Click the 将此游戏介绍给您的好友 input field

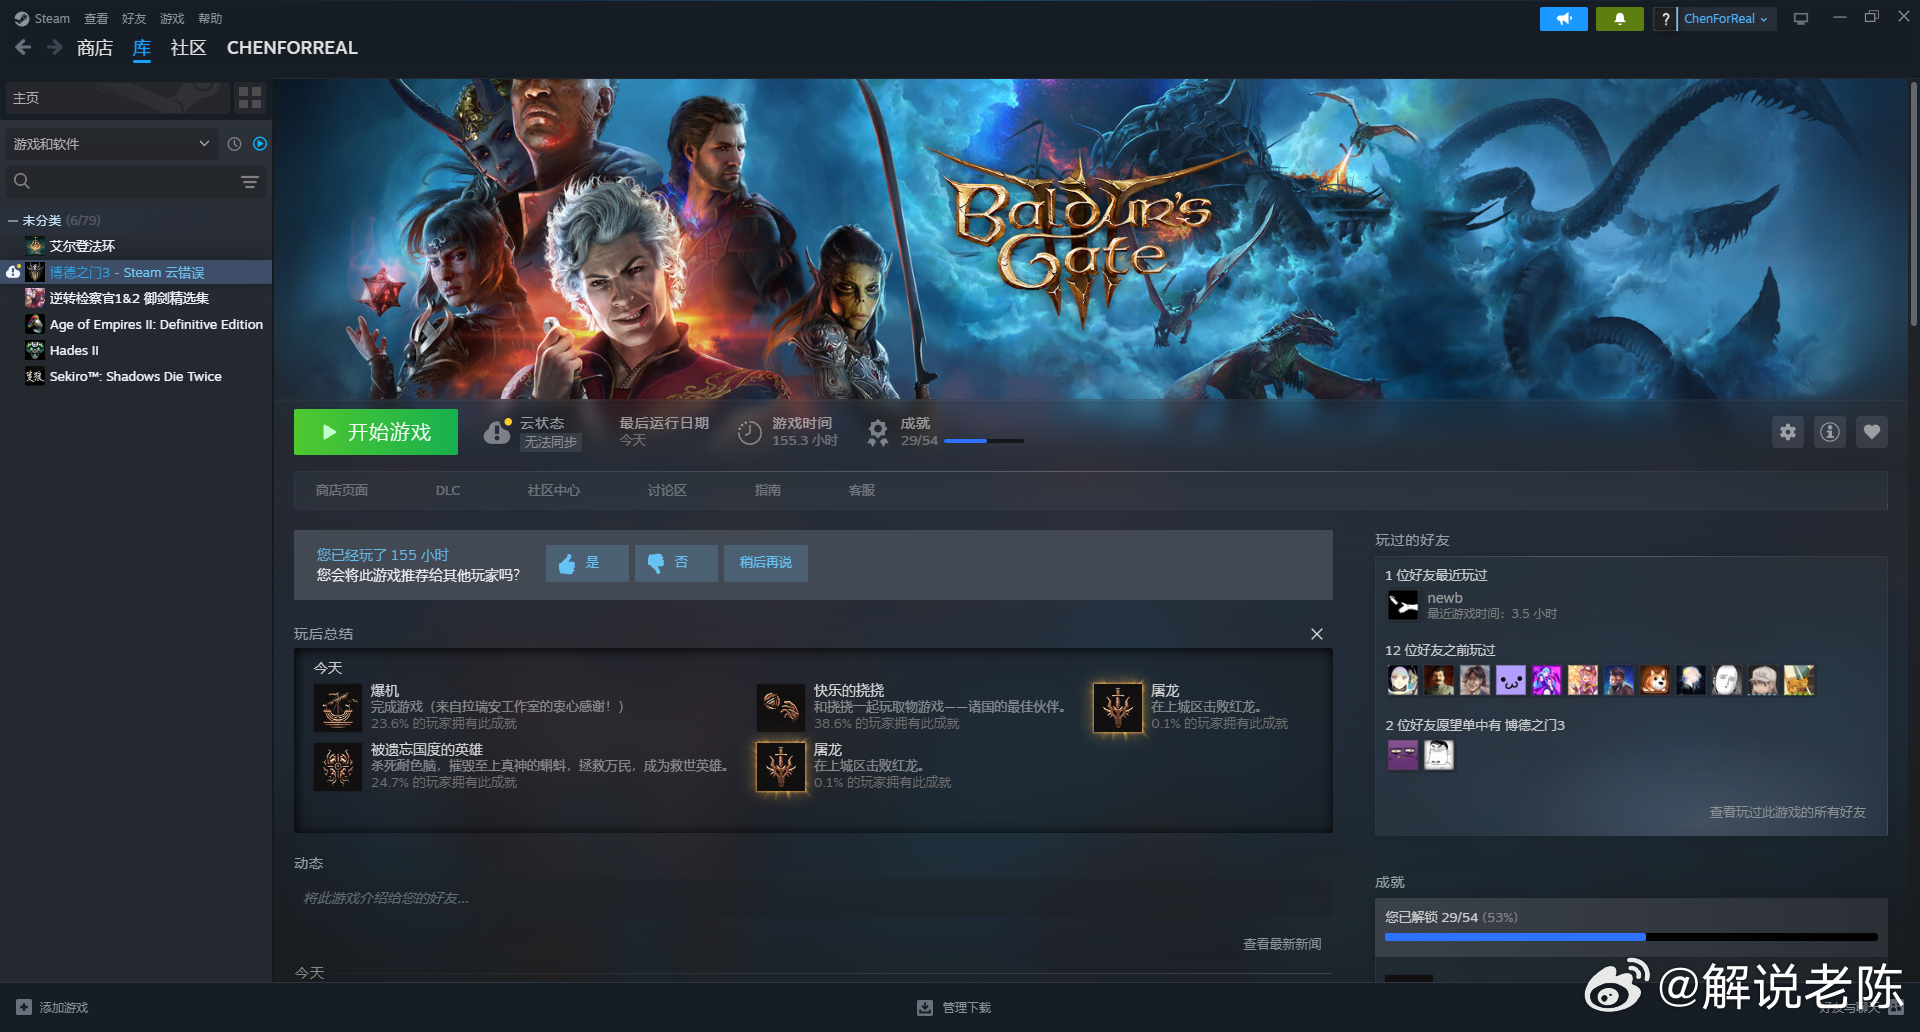(813, 898)
